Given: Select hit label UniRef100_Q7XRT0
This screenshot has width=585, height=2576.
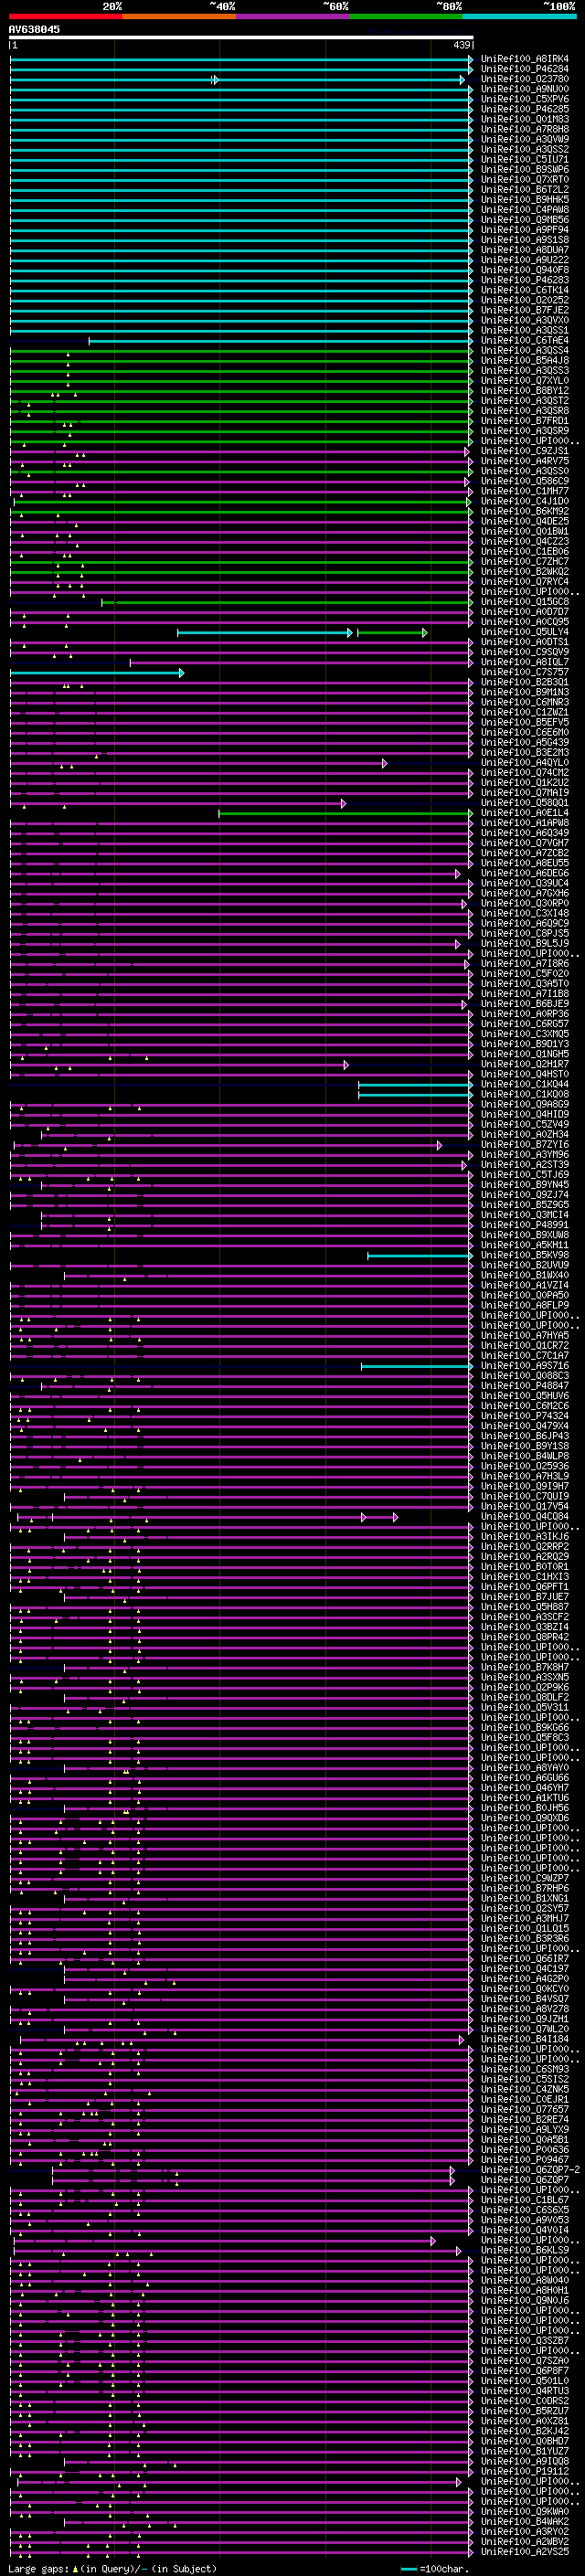Looking at the screenshot, I should [x=524, y=179].
